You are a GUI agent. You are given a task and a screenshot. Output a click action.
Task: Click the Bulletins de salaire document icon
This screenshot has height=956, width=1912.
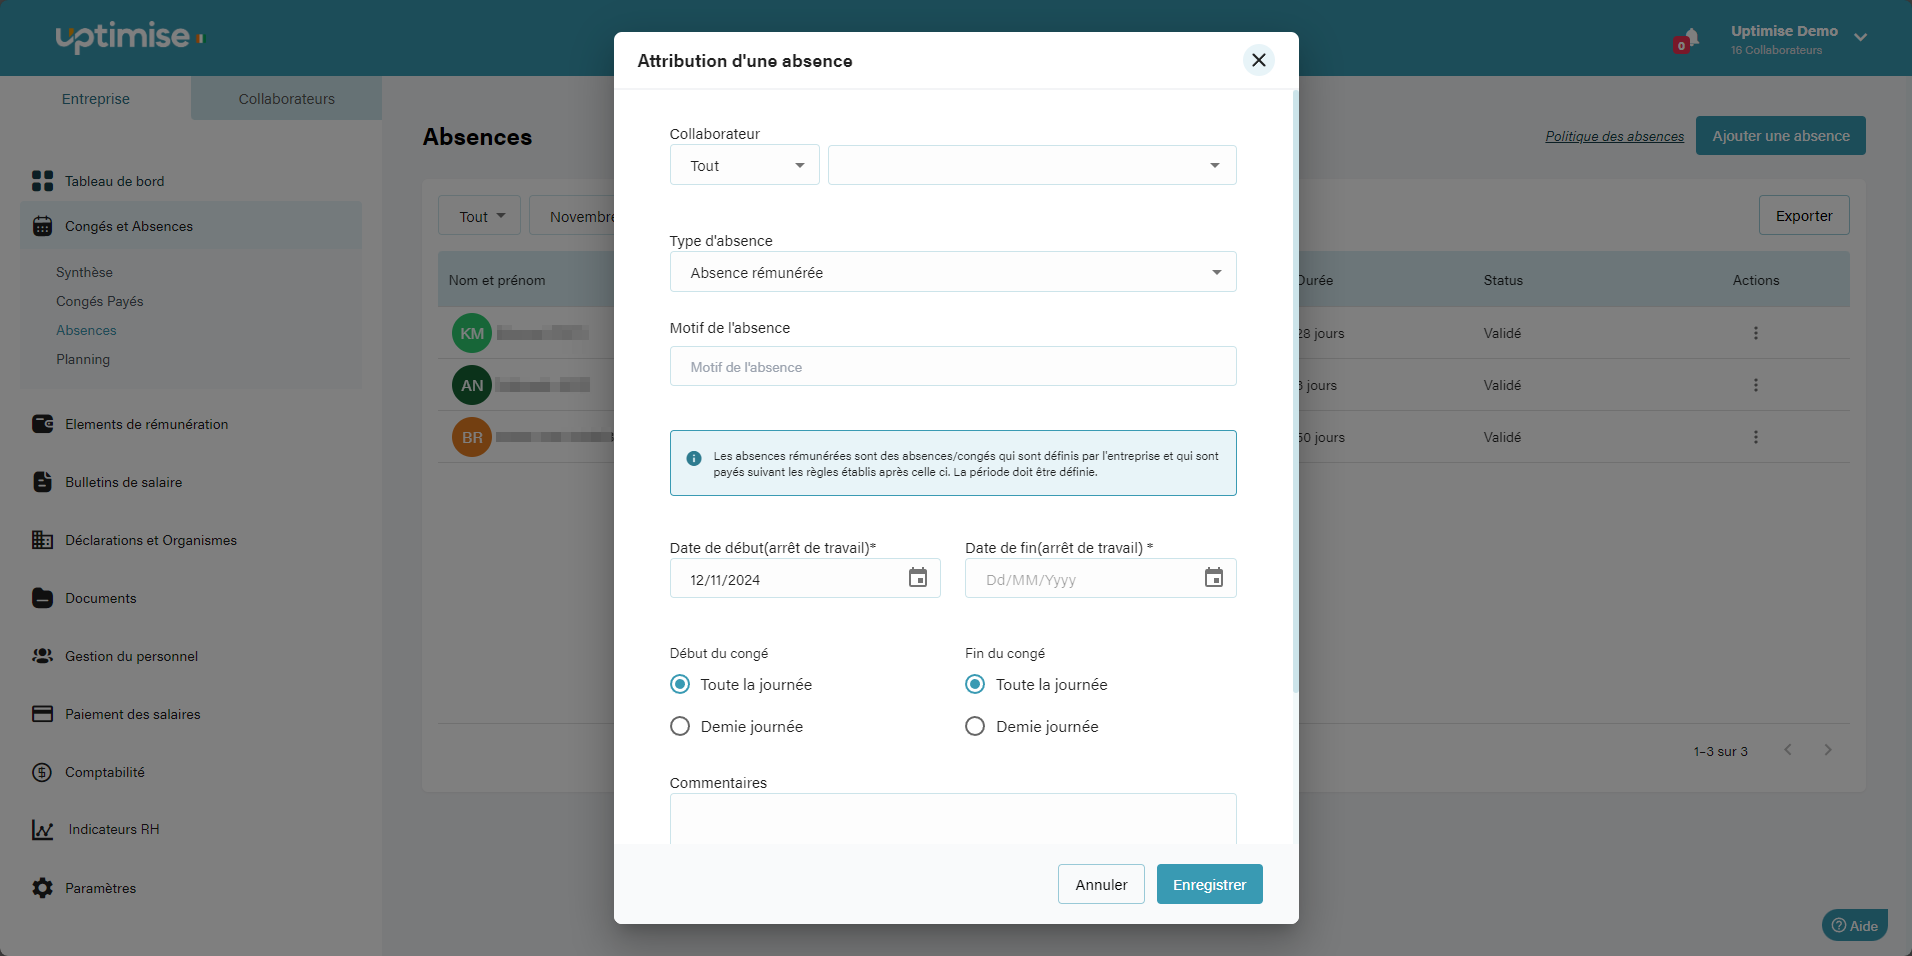[42, 482]
